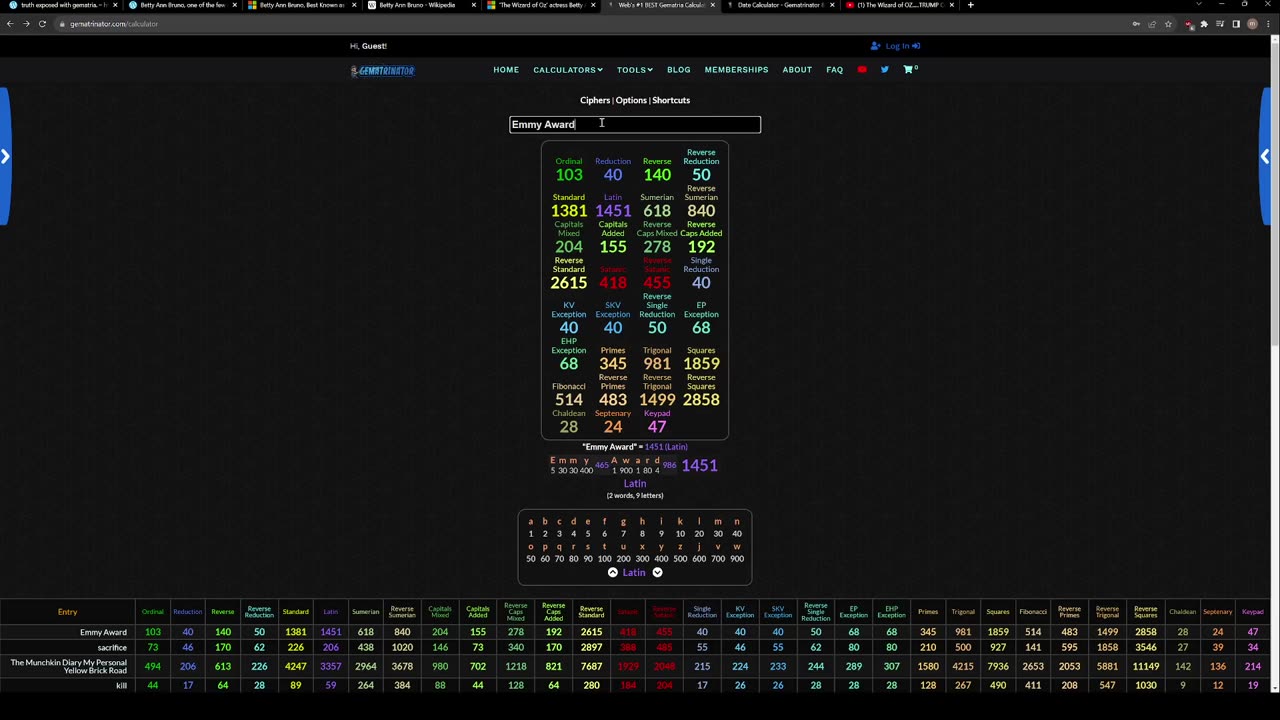Click the Gematrinator logo
The image size is (1280, 720).
[382, 70]
